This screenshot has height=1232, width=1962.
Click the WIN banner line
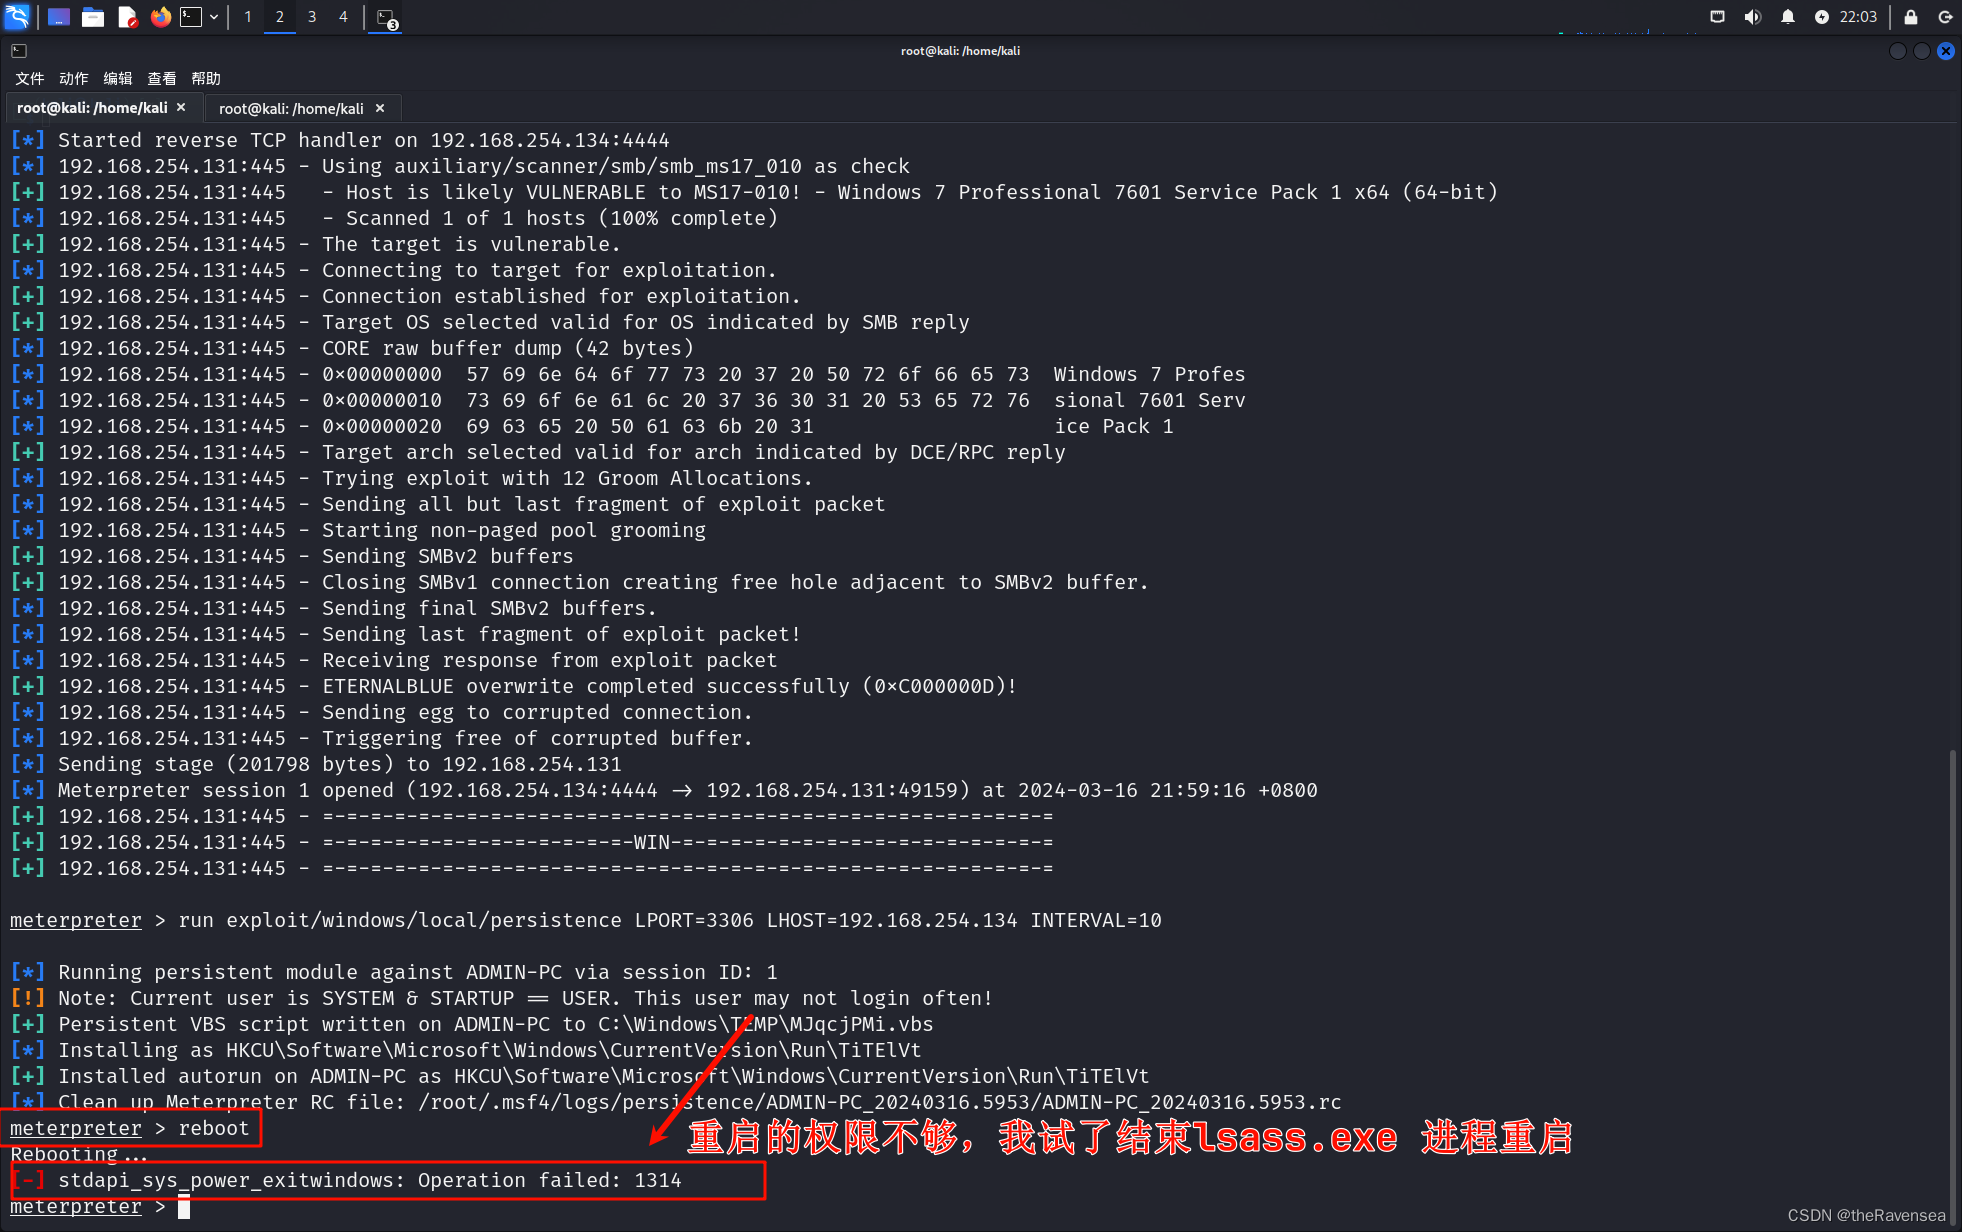click(x=532, y=842)
